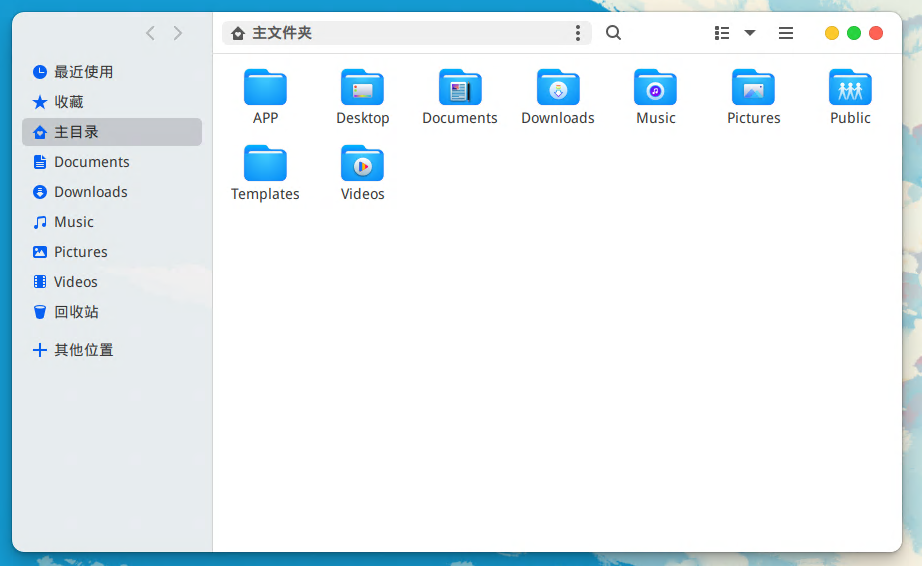Open the Pictures folder in main view
The width and height of the screenshot is (922, 566).
pos(753,97)
